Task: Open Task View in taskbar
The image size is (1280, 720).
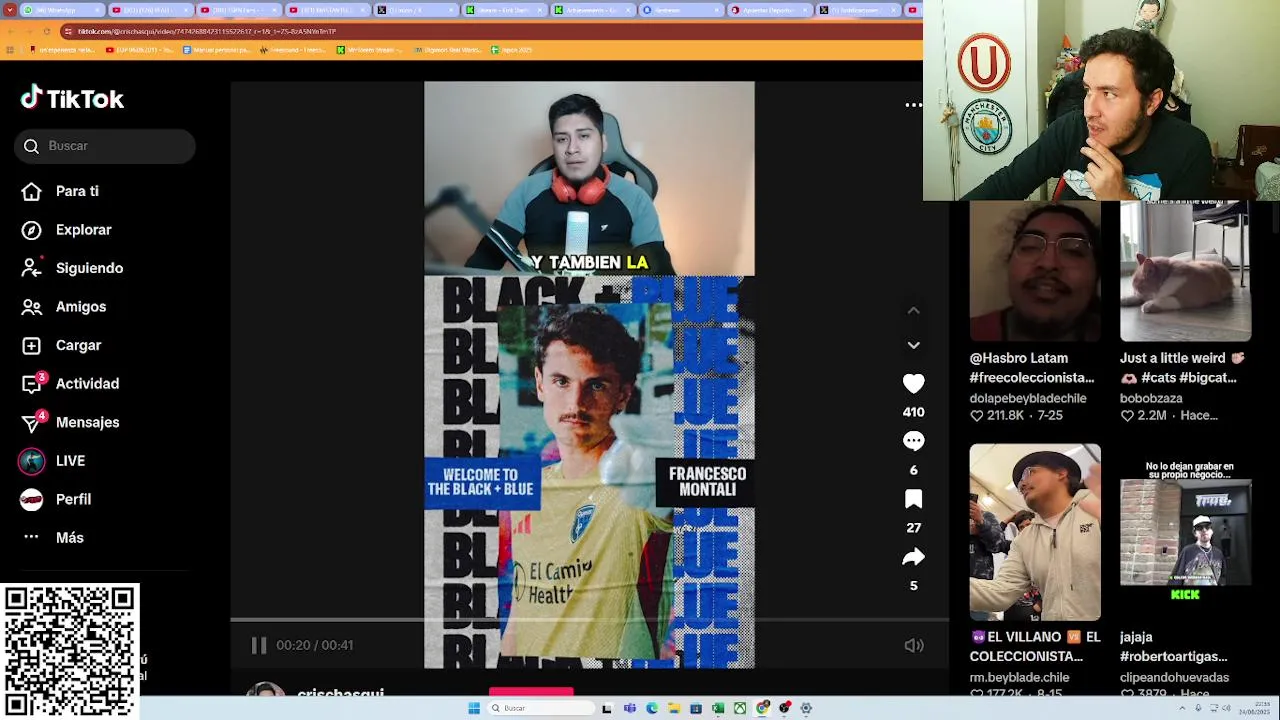Action: click(x=606, y=708)
